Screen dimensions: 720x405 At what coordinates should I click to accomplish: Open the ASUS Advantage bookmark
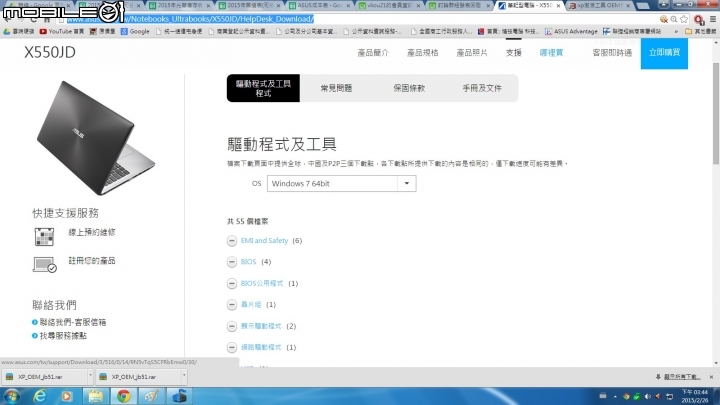pyautogui.click(x=571, y=31)
